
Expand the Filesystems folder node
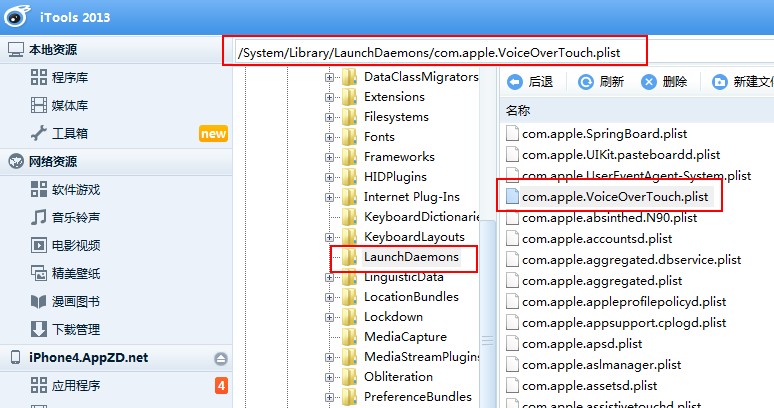[329, 117]
